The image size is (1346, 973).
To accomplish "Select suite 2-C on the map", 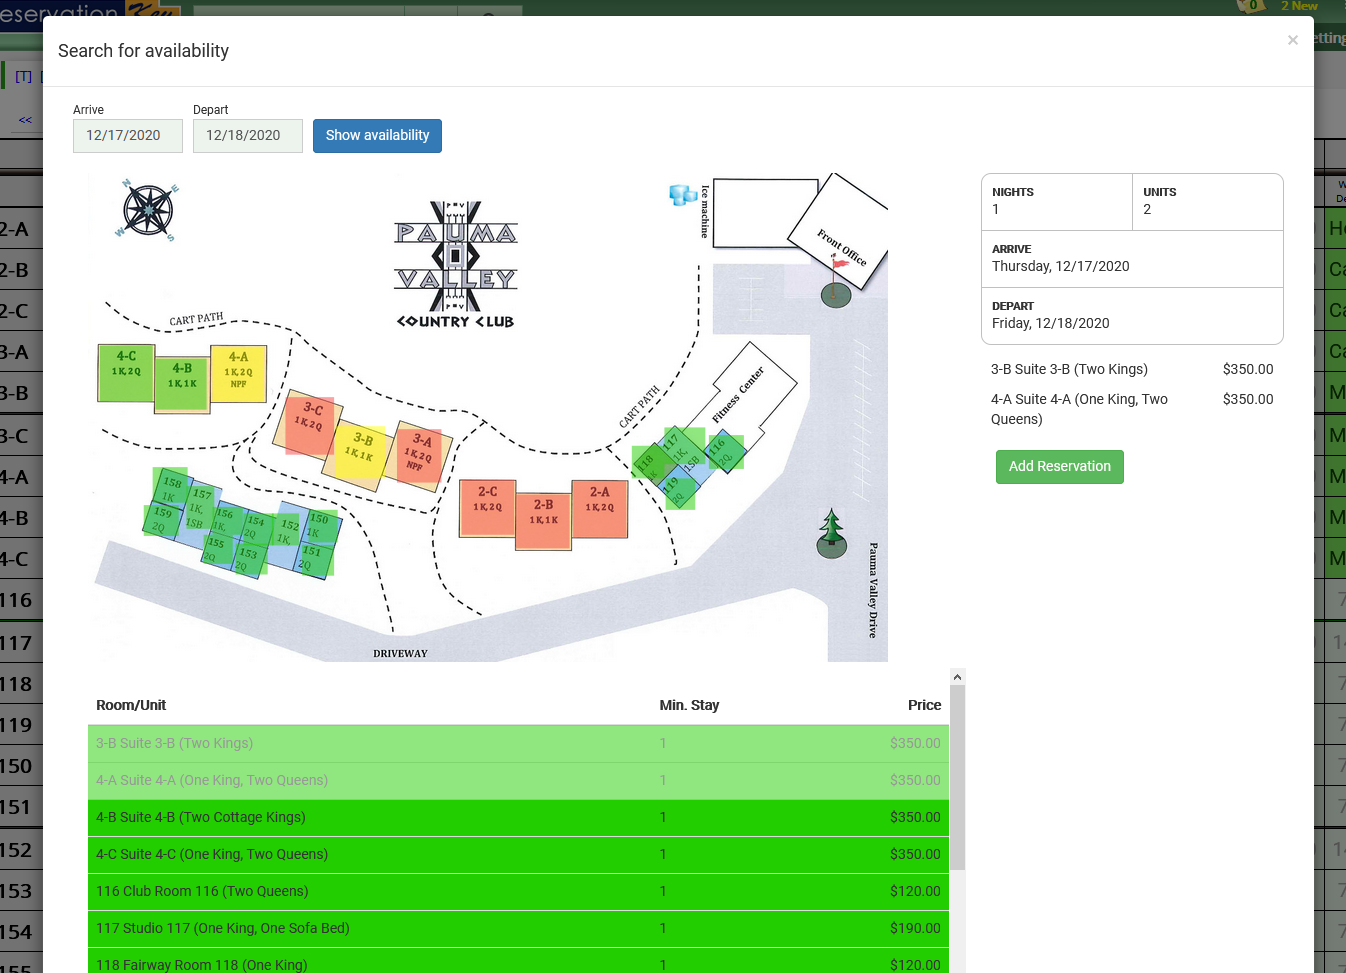I will (x=488, y=508).
